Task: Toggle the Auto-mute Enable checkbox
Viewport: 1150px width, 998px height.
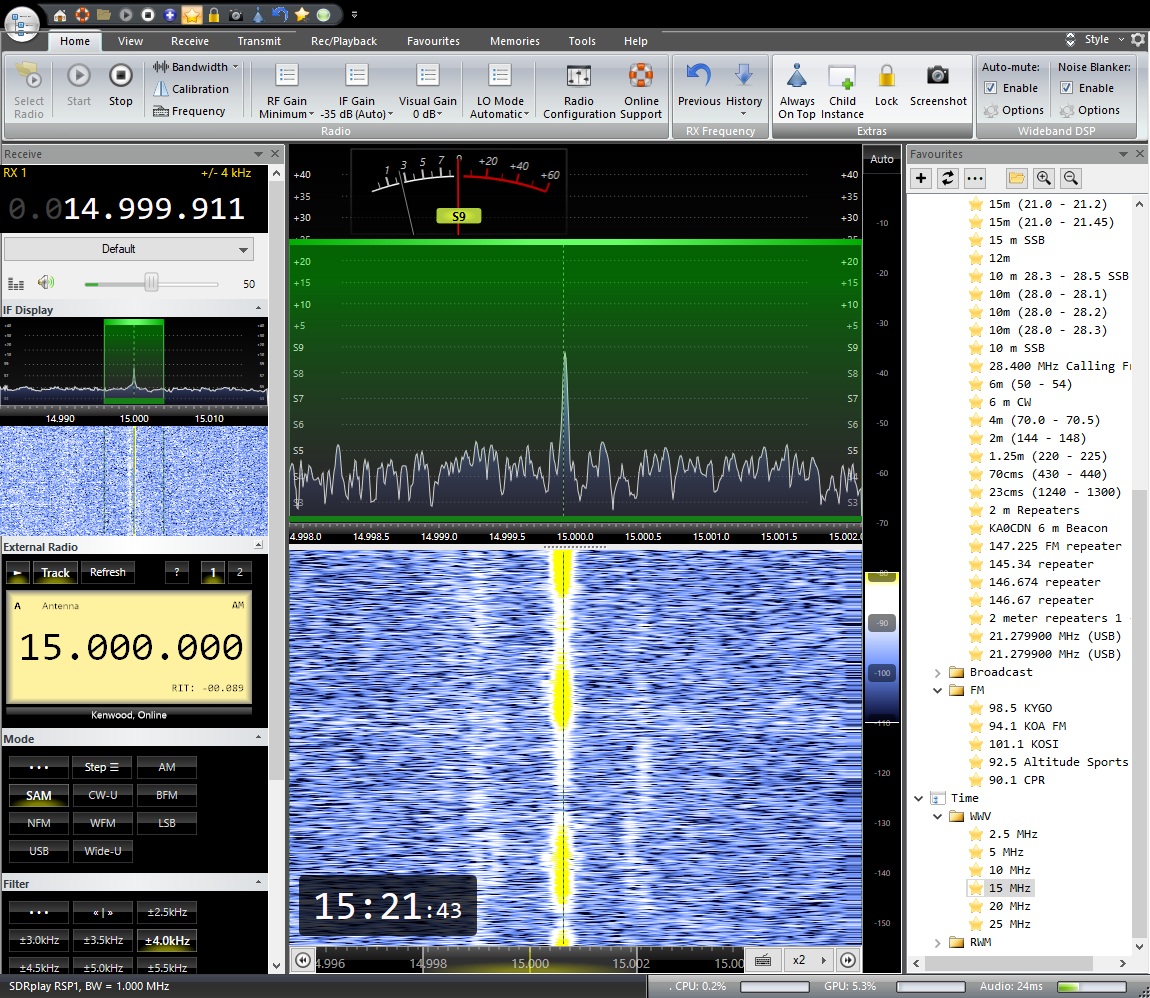Action: [x=991, y=88]
